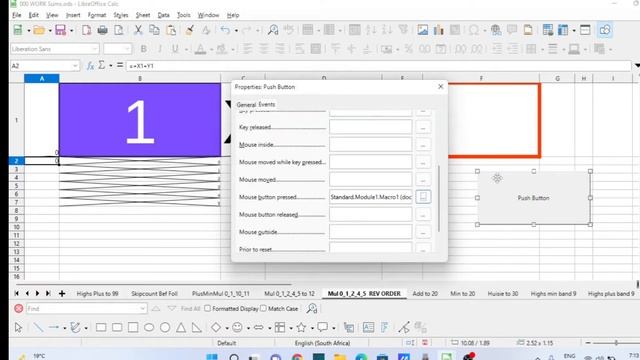Toggle the Formatted Display checkbox

tap(207, 309)
